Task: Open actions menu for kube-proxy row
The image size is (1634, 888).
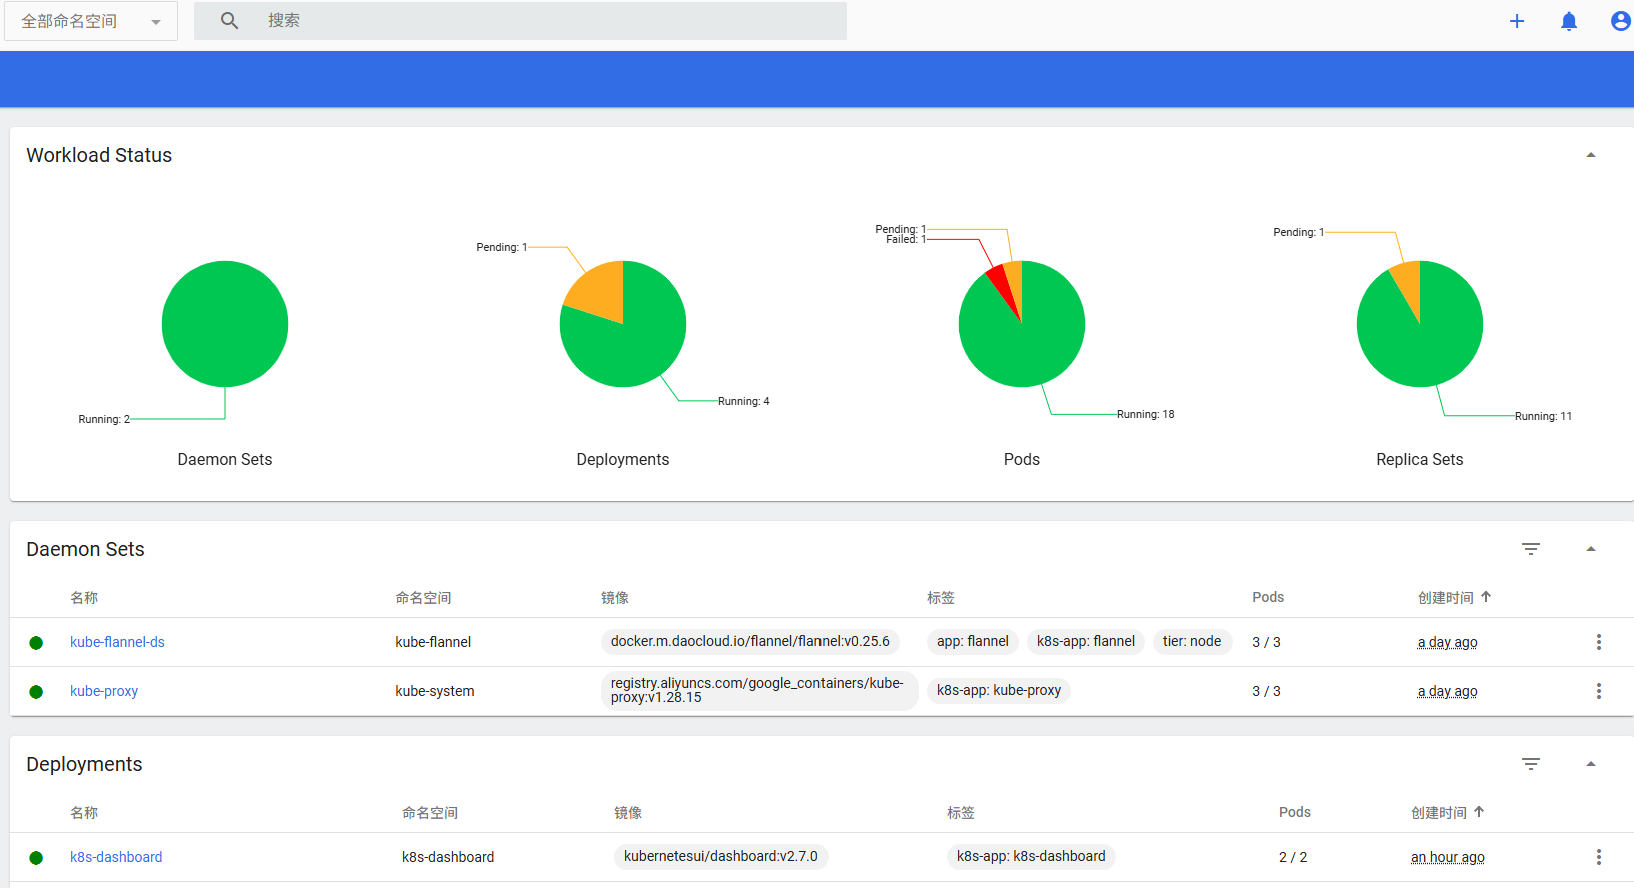Action: (x=1599, y=691)
